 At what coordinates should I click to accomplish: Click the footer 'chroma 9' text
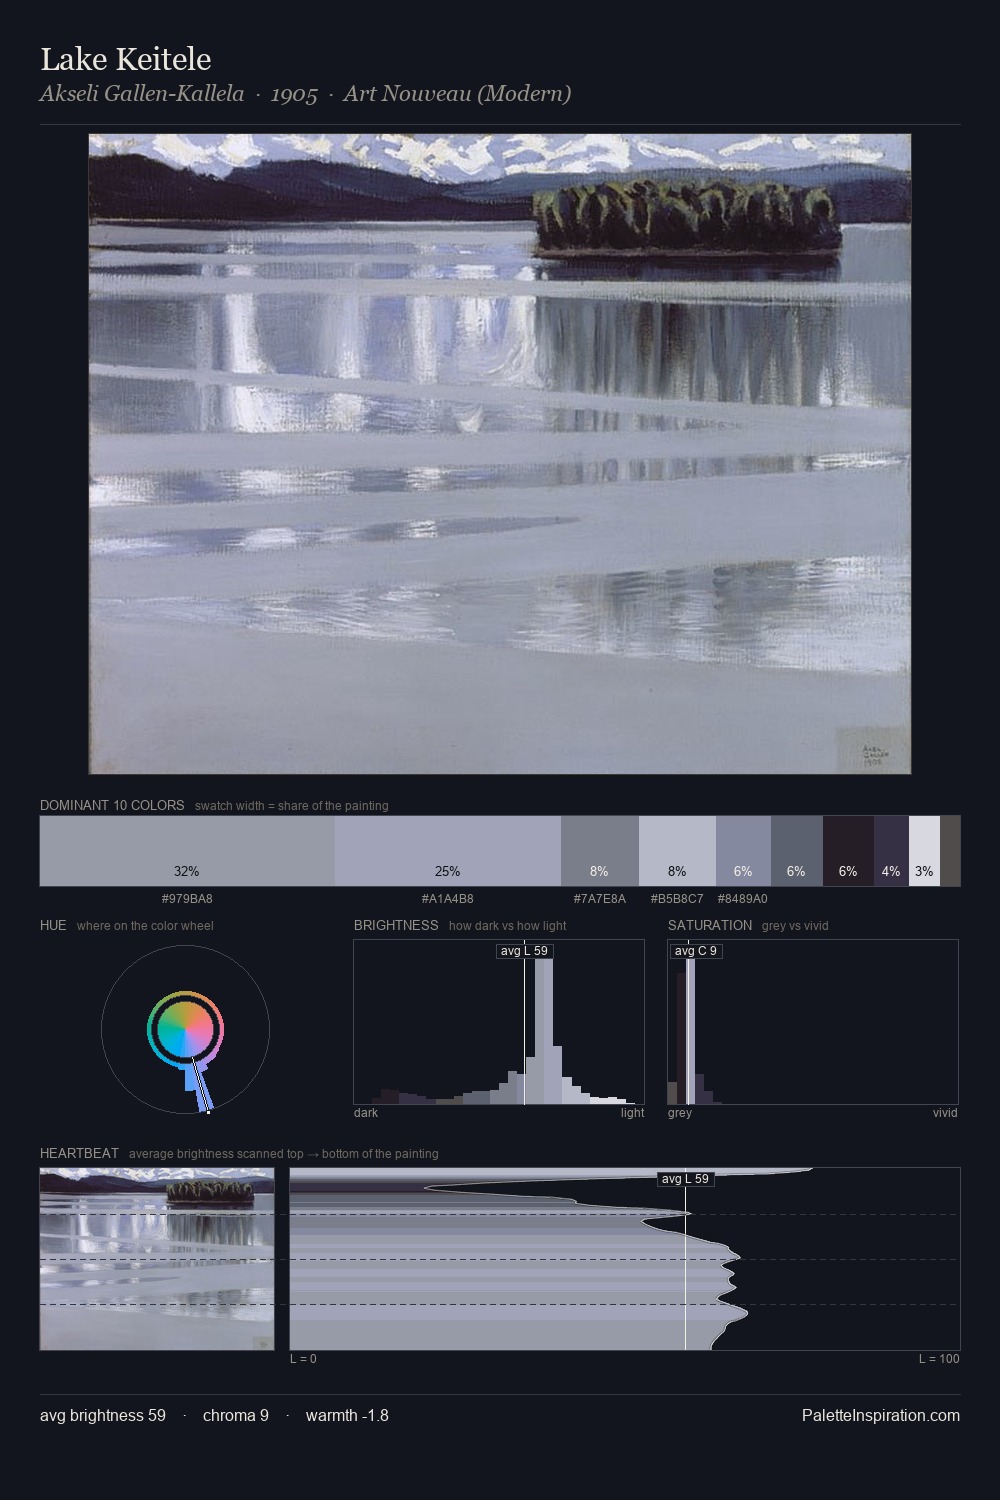[x=236, y=1415]
